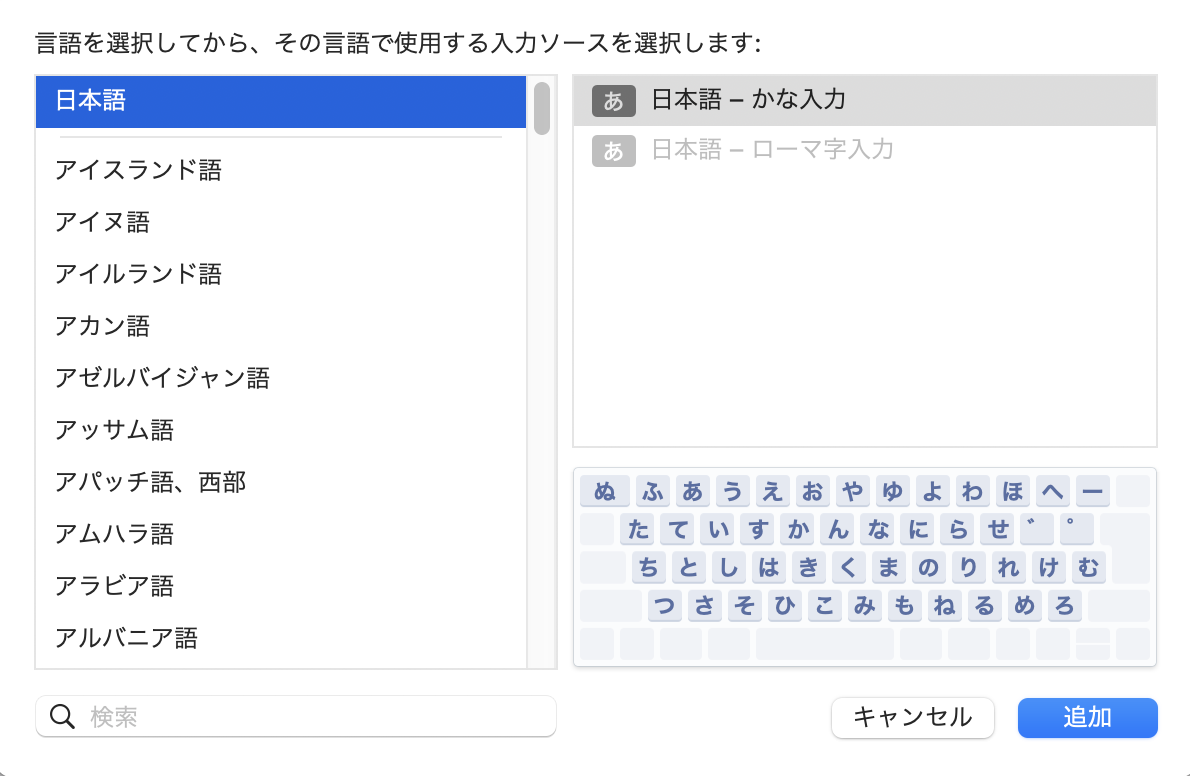
Task: Select 日本語 in the language list
Action: point(280,101)
